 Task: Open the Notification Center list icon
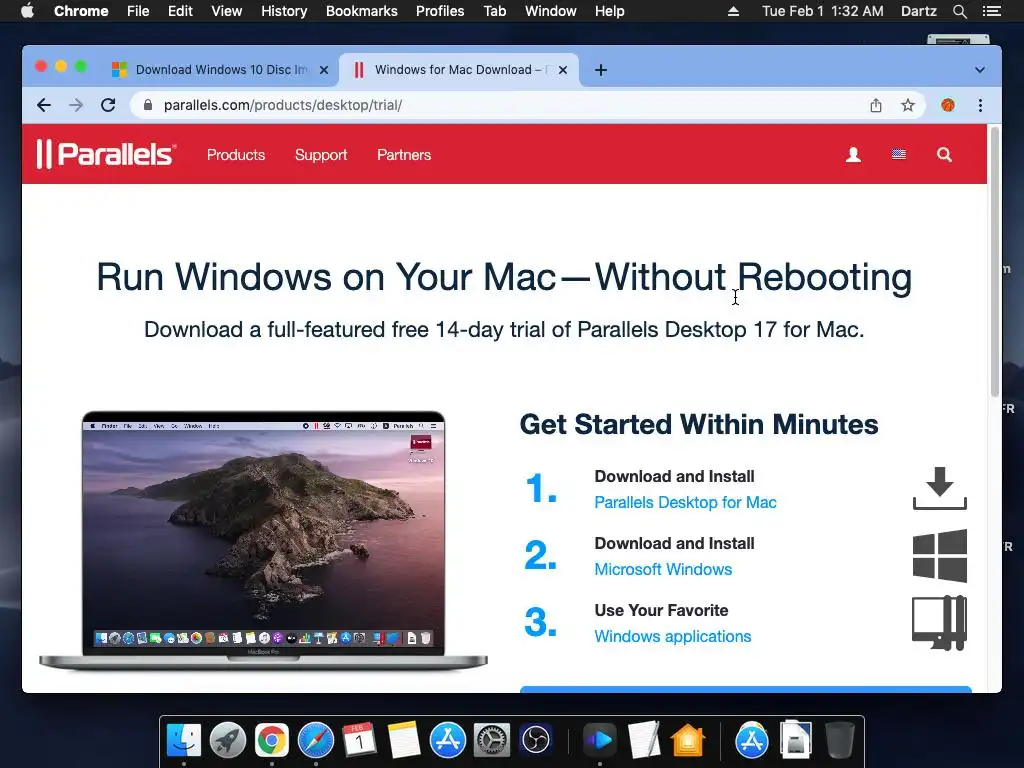click(991, 11)
